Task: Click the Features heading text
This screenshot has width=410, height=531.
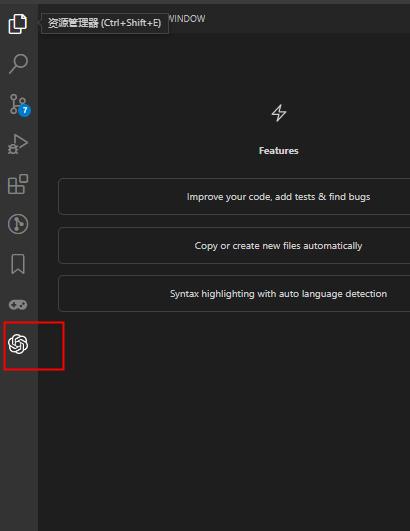Action: [279, 151]
